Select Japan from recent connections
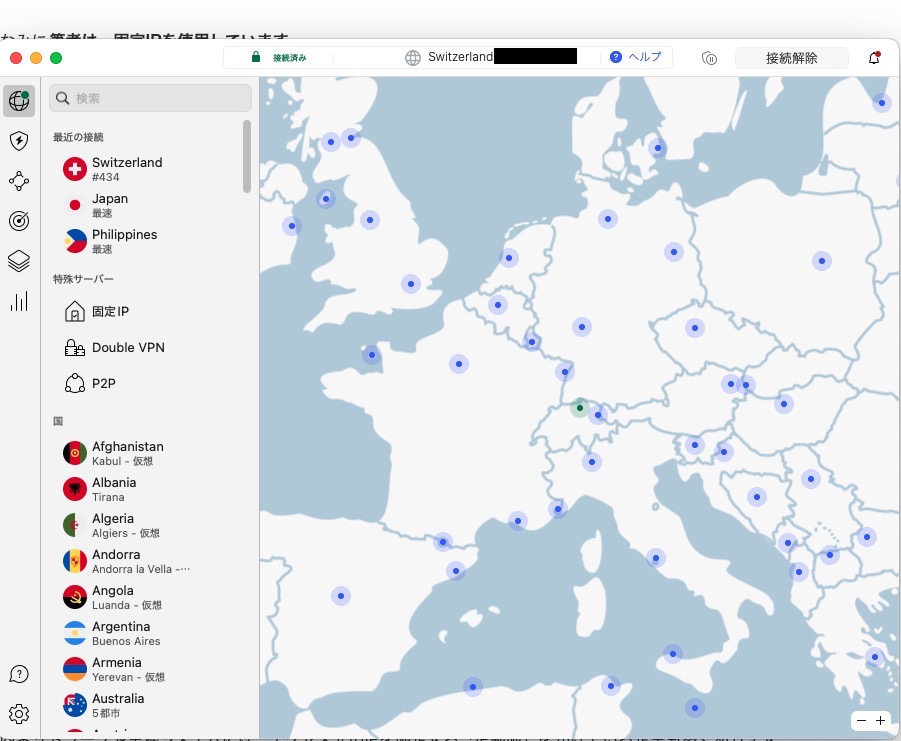 110,205
